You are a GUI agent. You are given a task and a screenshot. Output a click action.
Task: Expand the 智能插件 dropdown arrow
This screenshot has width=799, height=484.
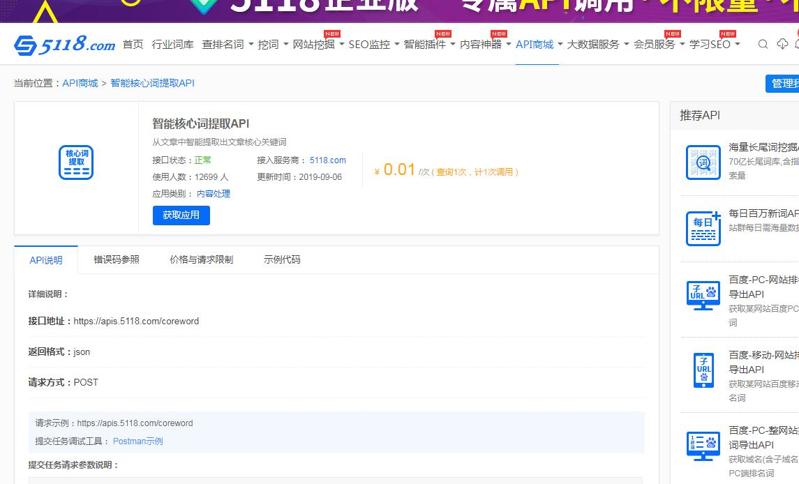pyautogui.click(x=452, y=44)
